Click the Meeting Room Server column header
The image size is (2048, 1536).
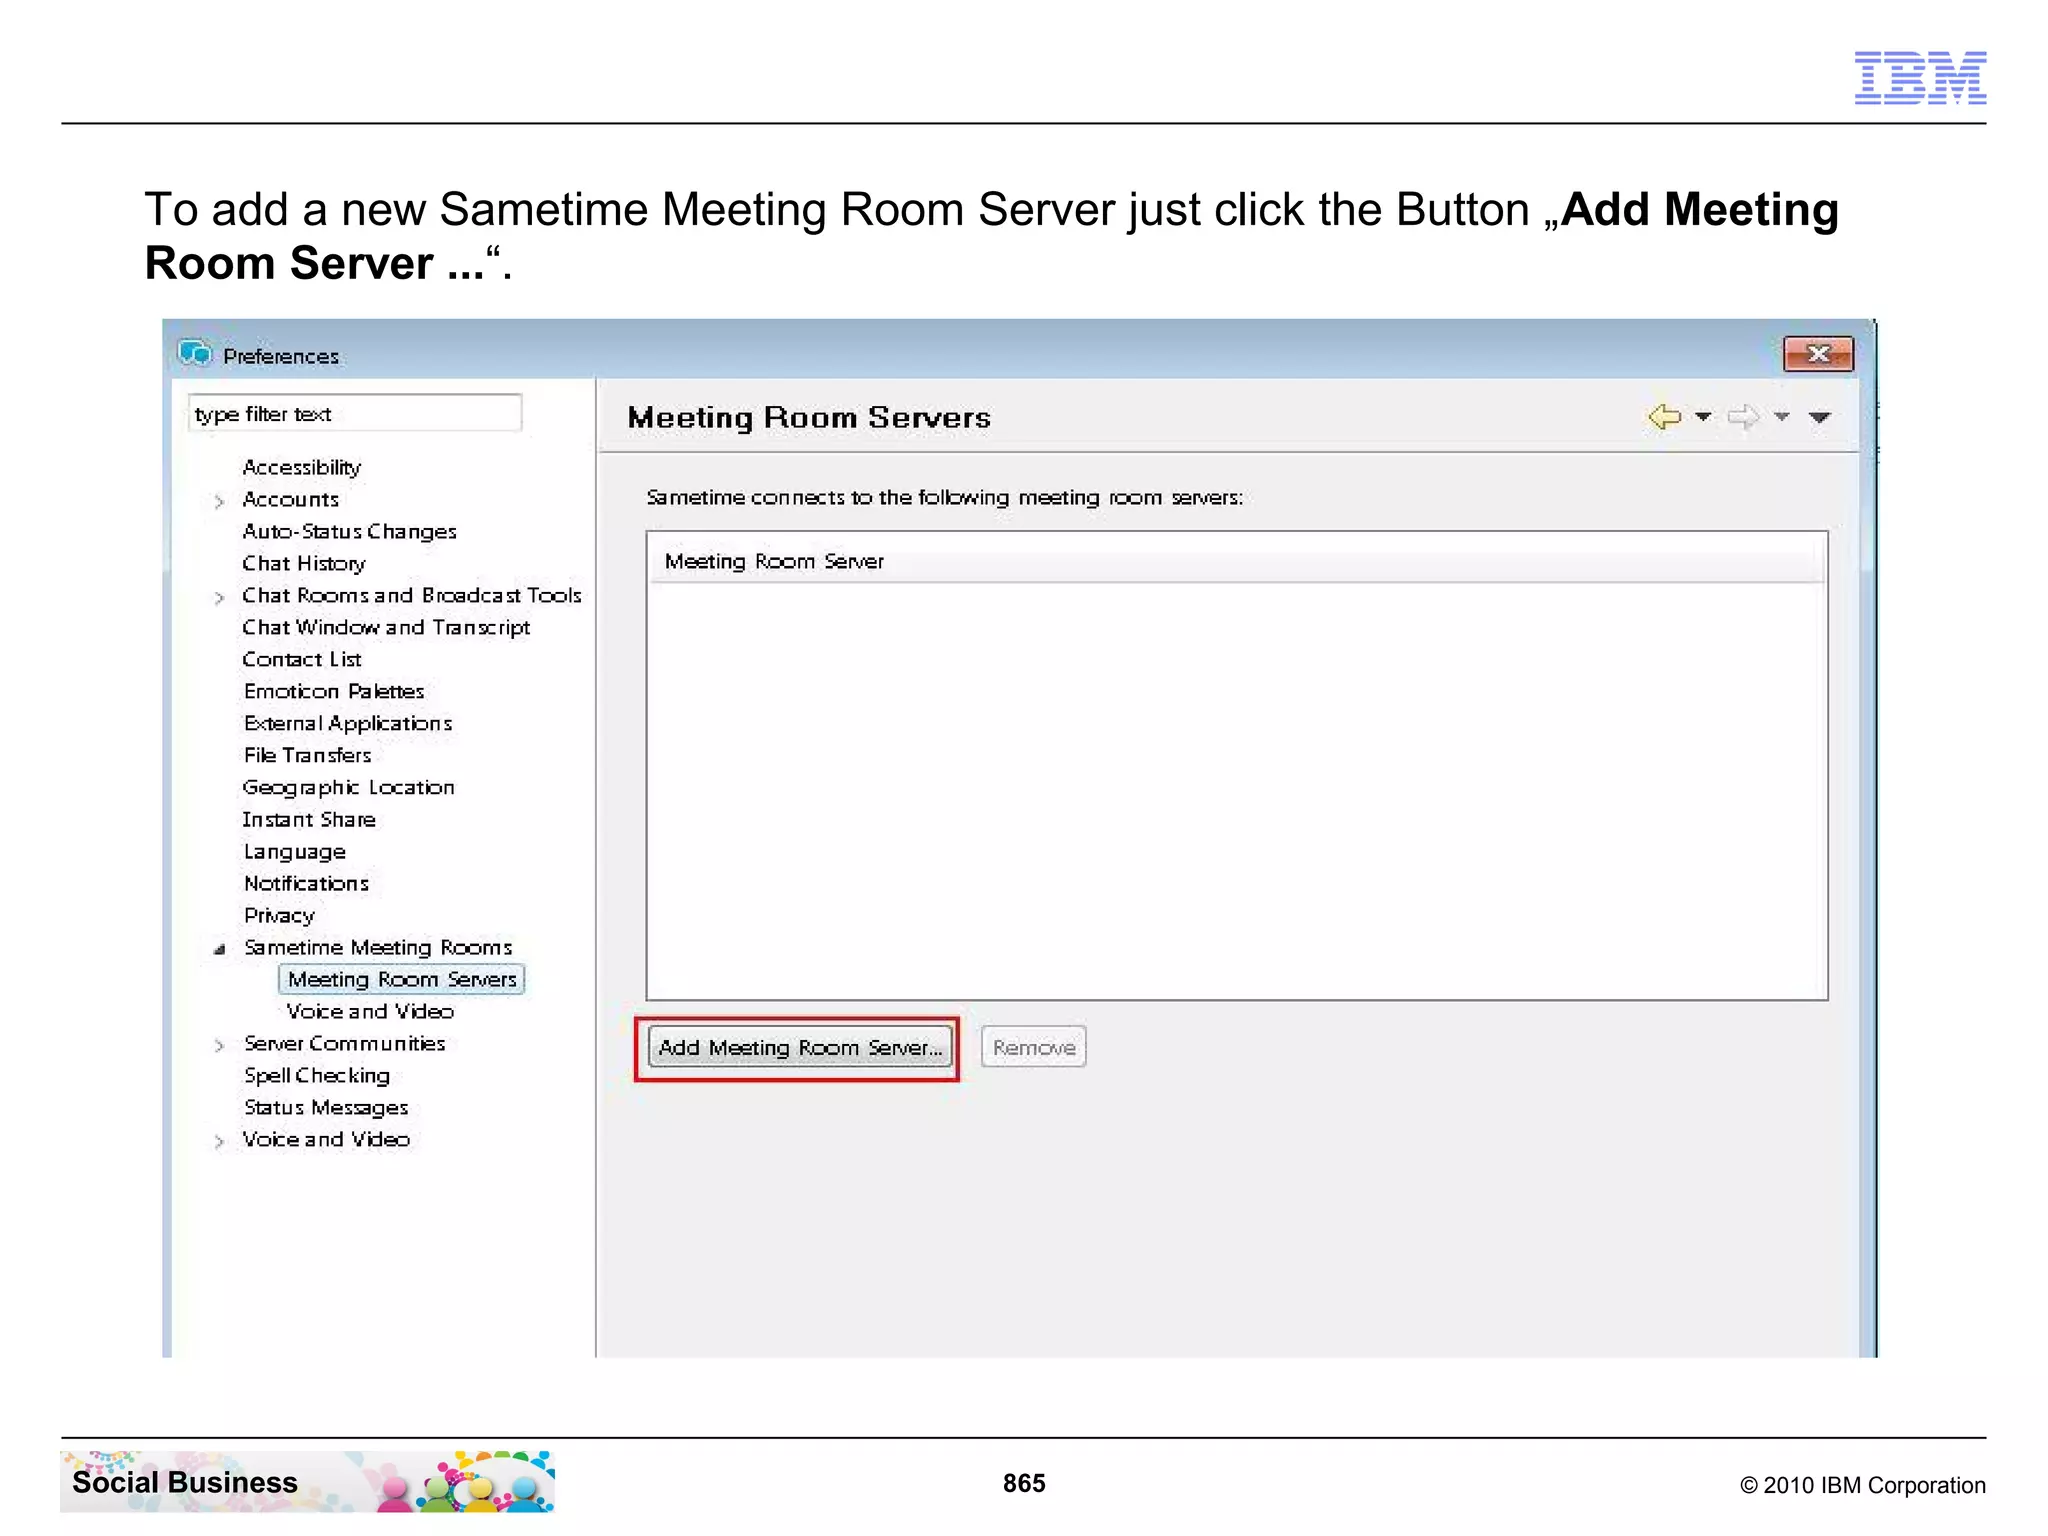[x=1236, y=561]
